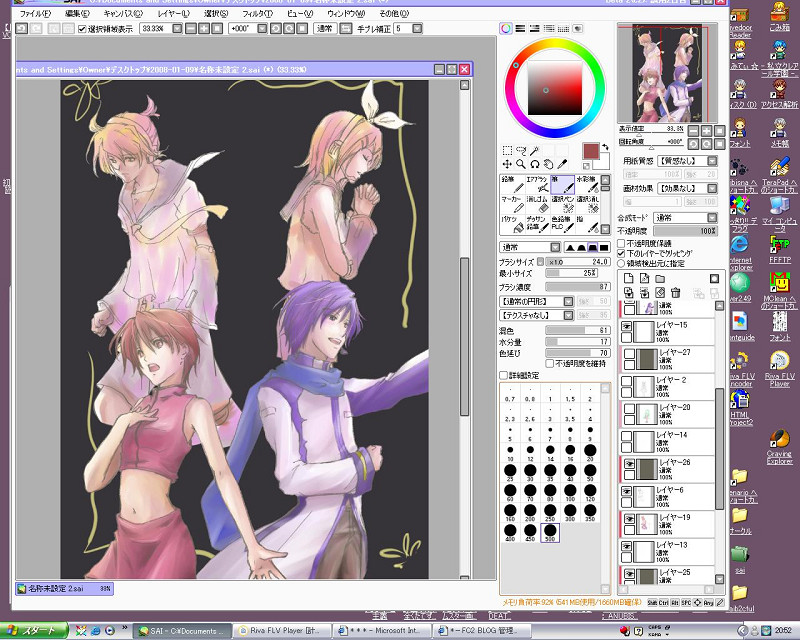Open the レイヤー(L) menu

173,13
